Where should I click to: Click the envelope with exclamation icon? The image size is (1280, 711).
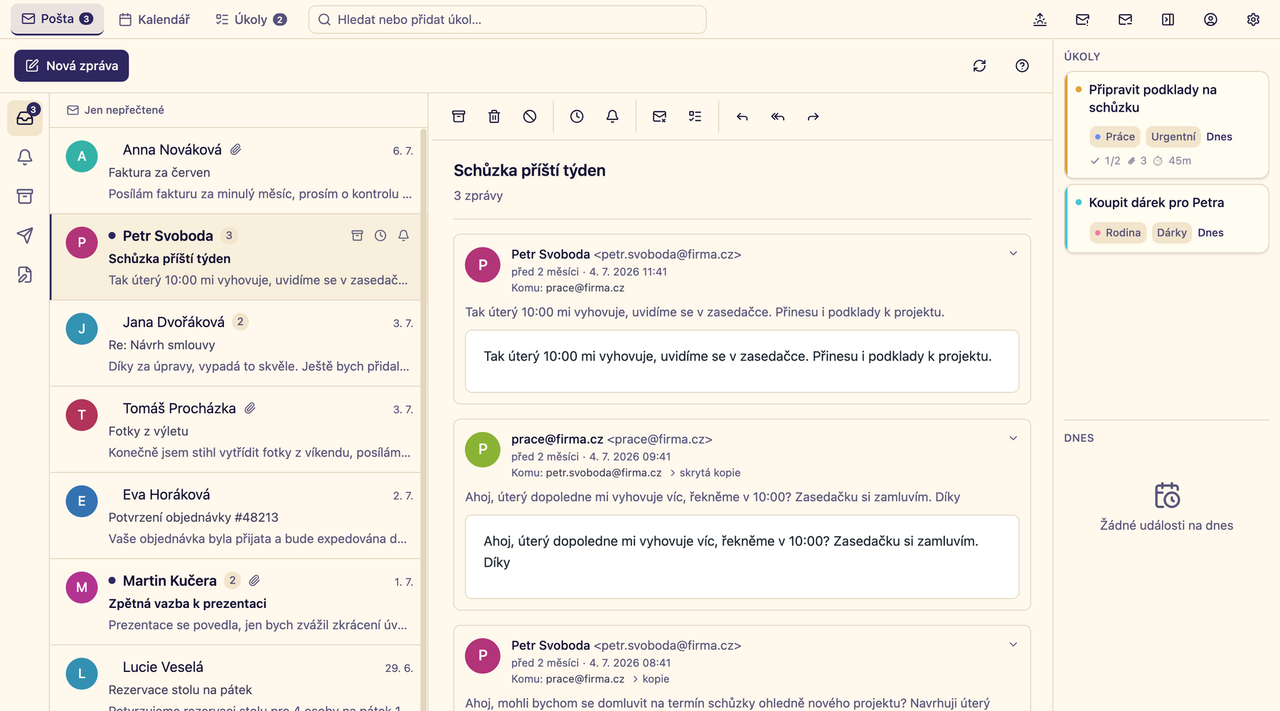[x=1083, y=19]
